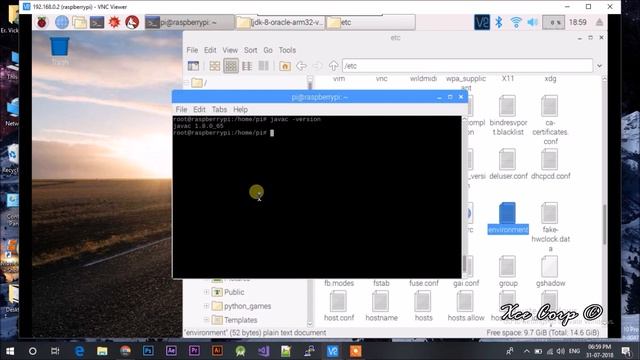Select the gshadow file
The height and width of the screenshot is (360, 640).
coord(550,271)
